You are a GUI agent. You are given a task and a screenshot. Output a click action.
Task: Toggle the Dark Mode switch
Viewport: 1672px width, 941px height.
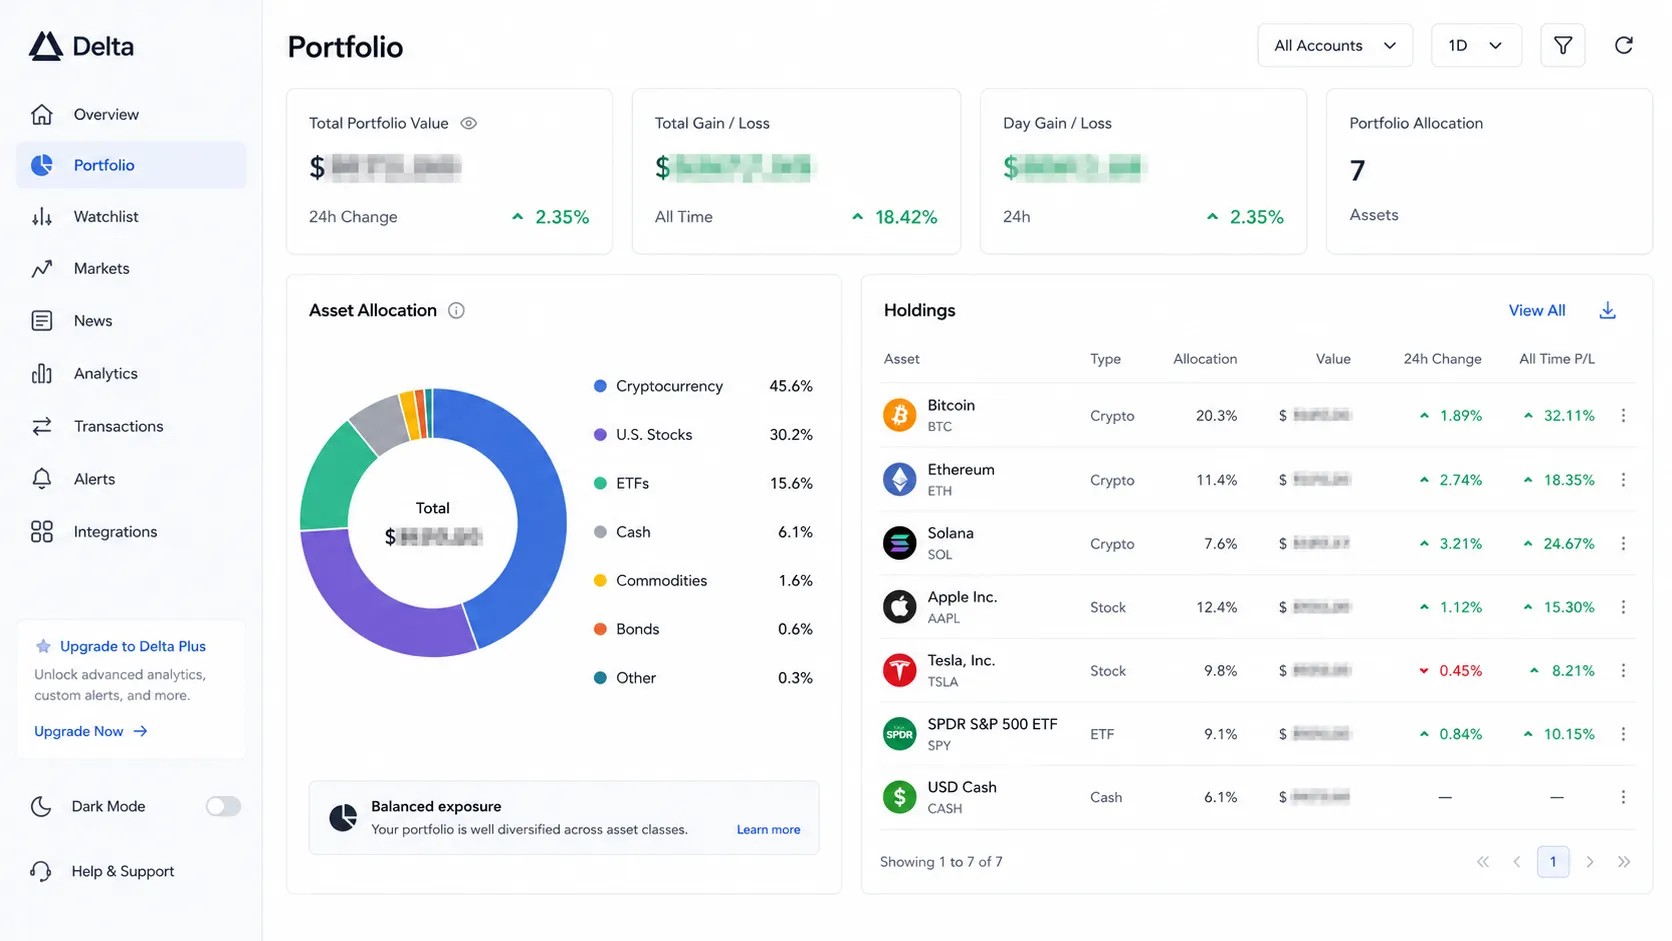coord(223,806)
